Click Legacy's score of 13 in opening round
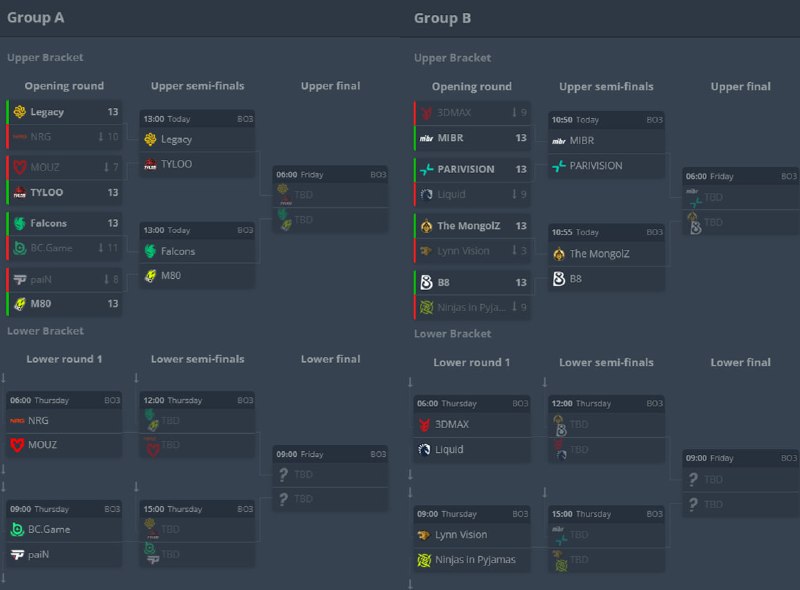 tap(113, 112)
